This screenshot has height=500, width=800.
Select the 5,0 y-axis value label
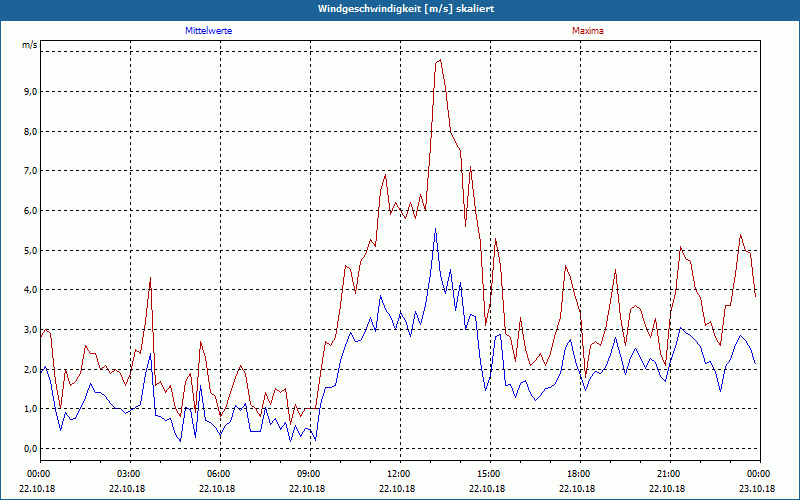coord(30,250)
